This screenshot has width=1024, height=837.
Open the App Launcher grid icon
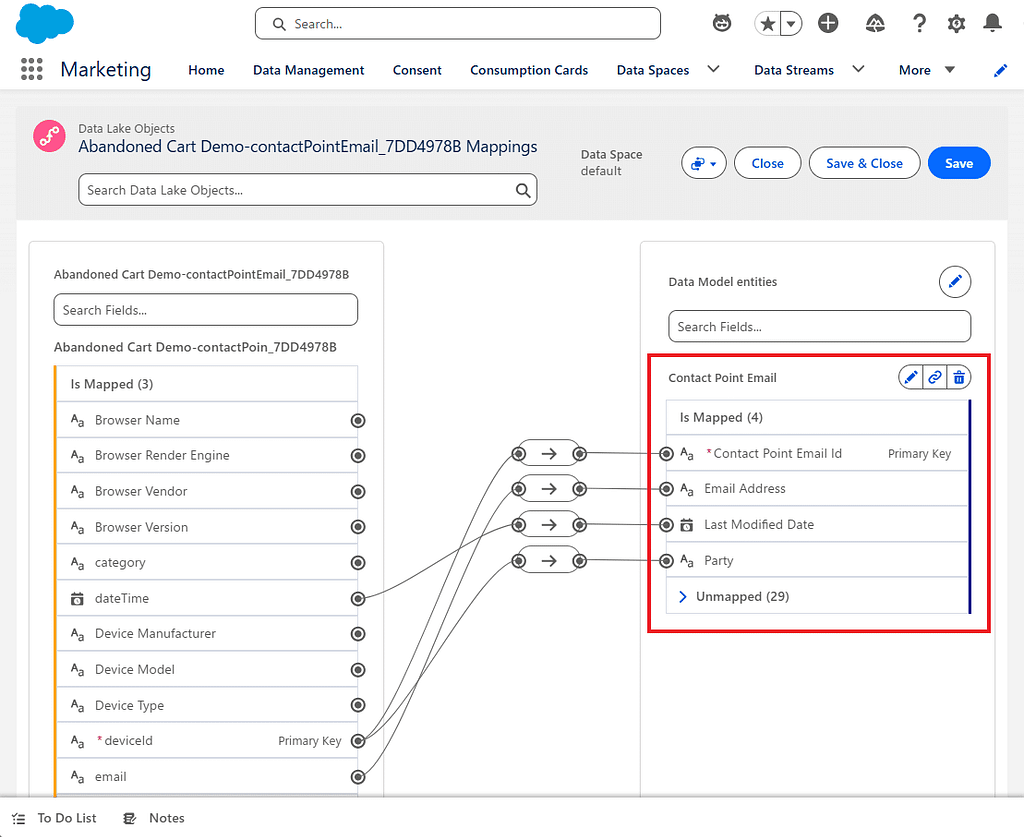pyautogui.click(x=31, y=69)
